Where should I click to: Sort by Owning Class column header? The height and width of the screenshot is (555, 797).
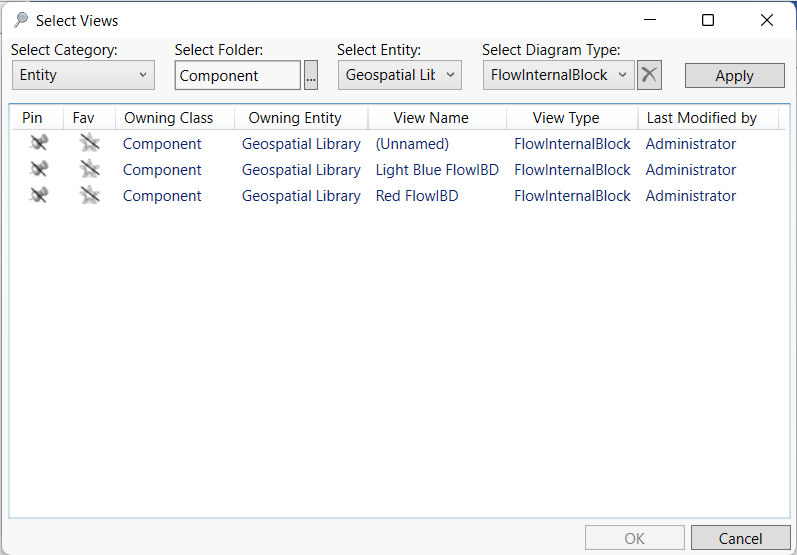168,118
